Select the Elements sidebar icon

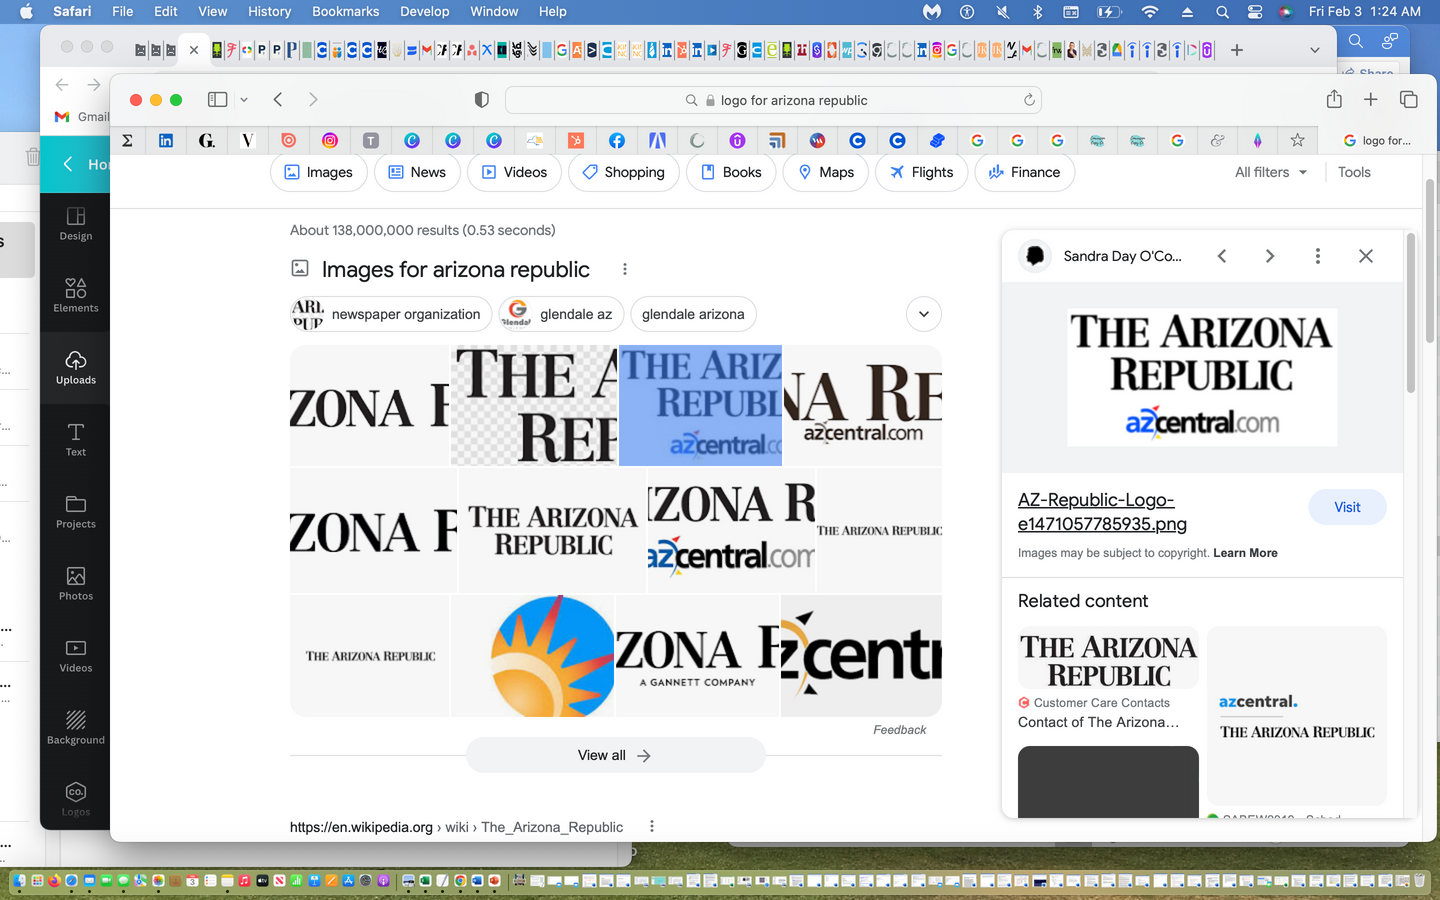[x=76, y=295]
